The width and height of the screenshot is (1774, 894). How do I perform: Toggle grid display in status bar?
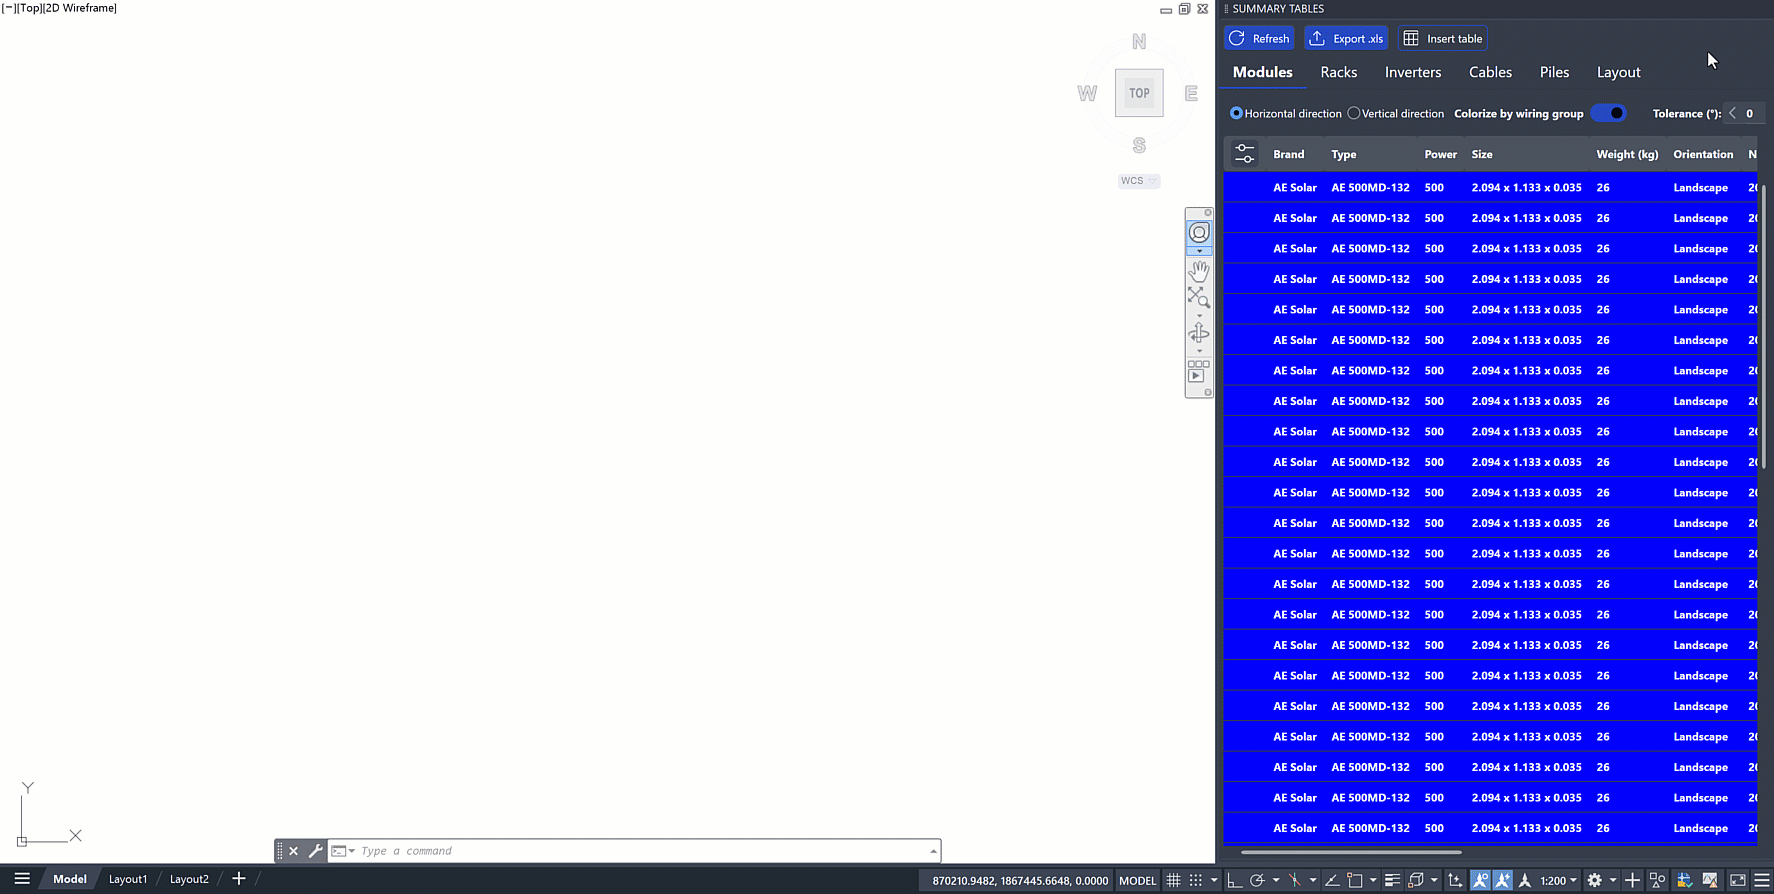pyautogui.click(x=1173, y=880)
